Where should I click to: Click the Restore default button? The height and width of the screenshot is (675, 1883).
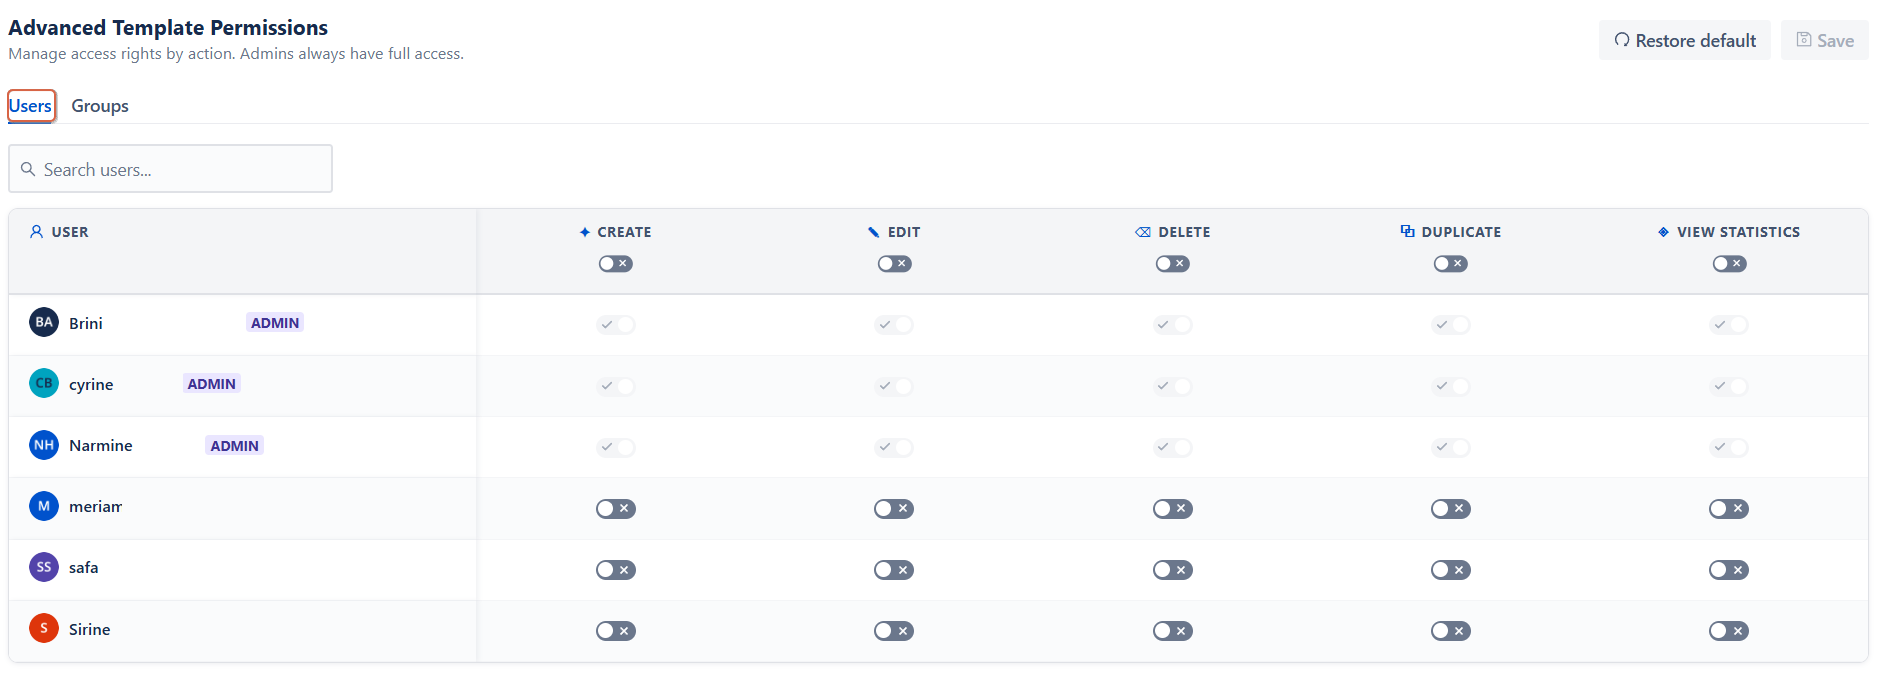pos(1685,40)
